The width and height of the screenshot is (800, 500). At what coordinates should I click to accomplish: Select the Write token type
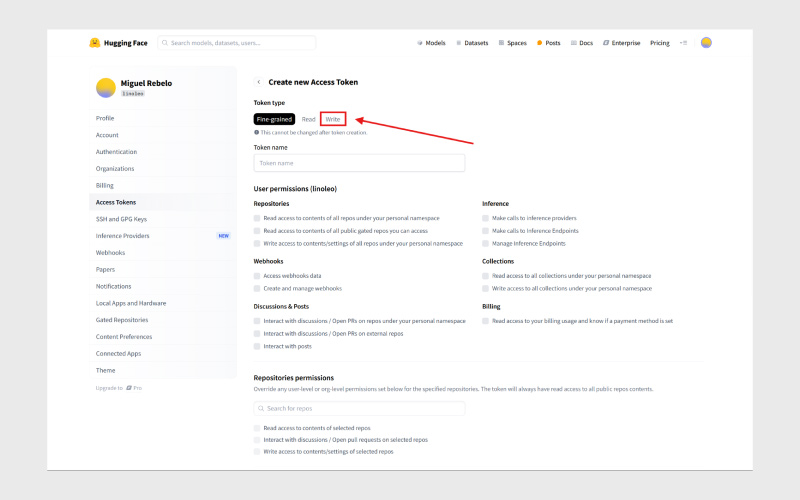[x=333, y=119]
